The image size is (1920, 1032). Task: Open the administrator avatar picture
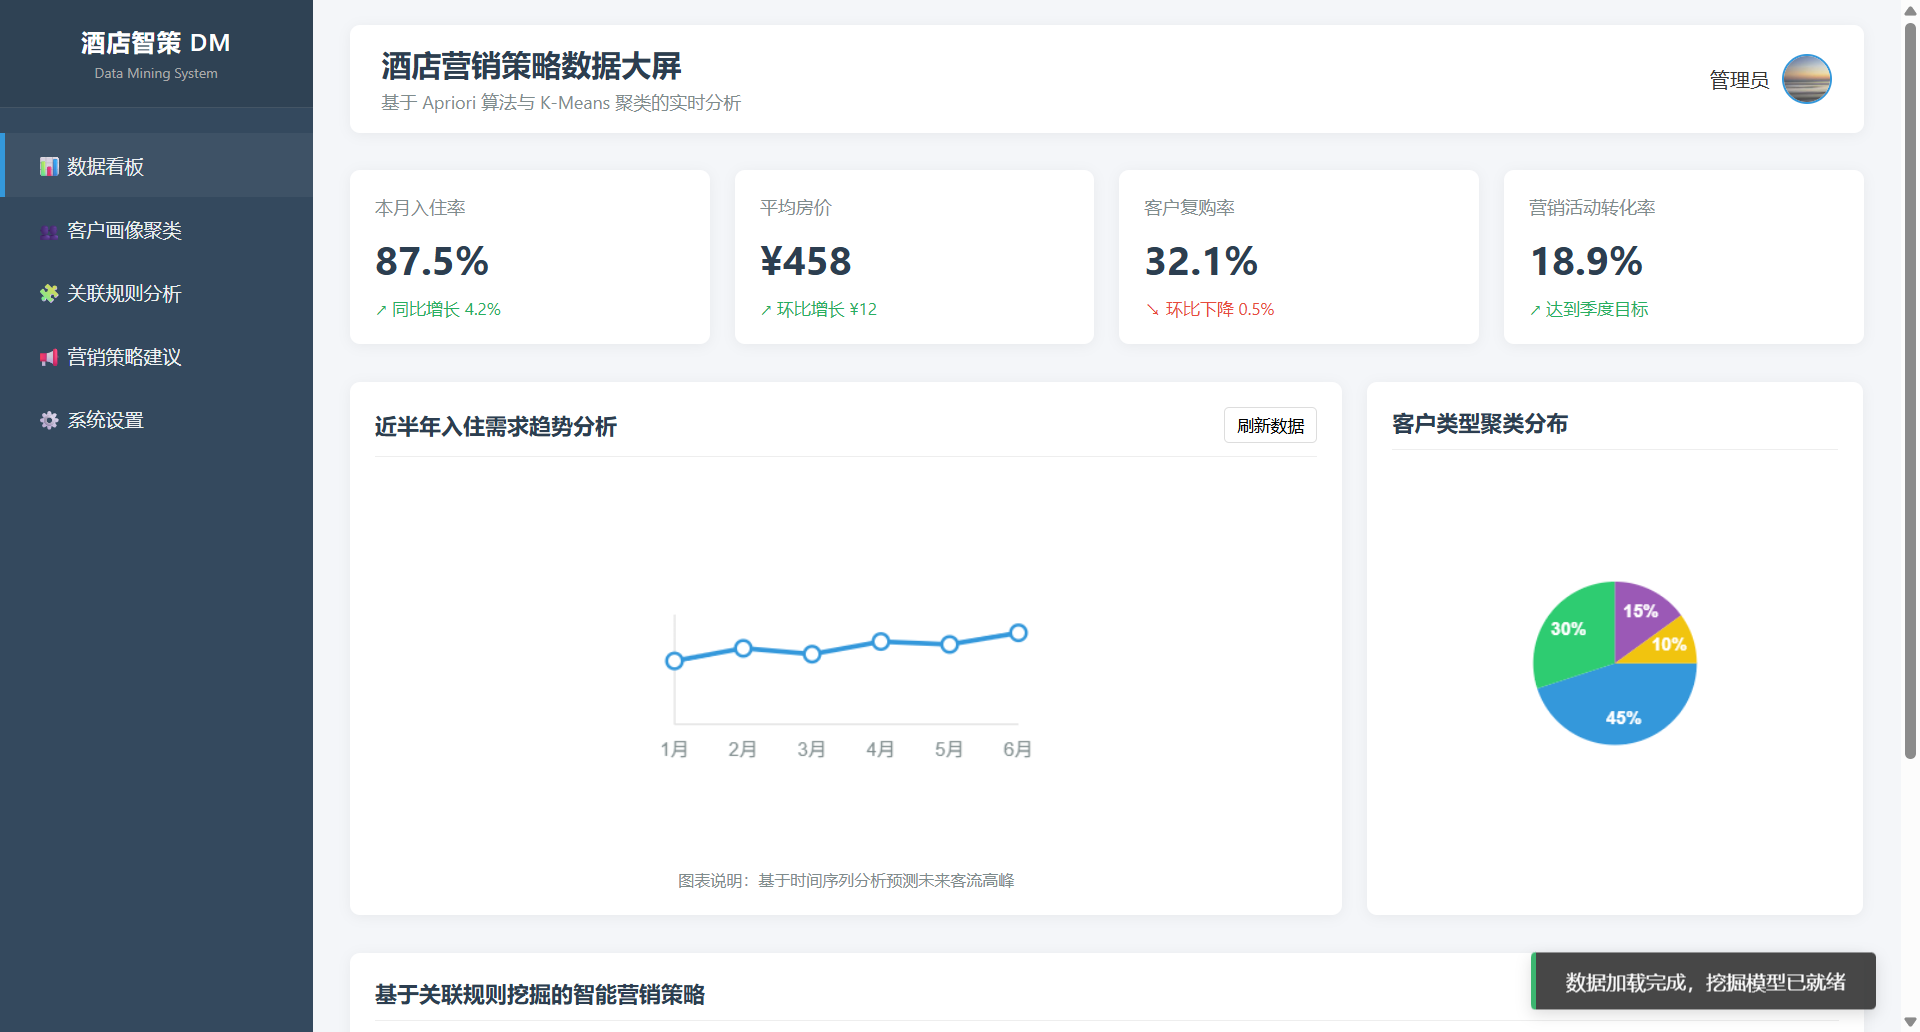1806,79
